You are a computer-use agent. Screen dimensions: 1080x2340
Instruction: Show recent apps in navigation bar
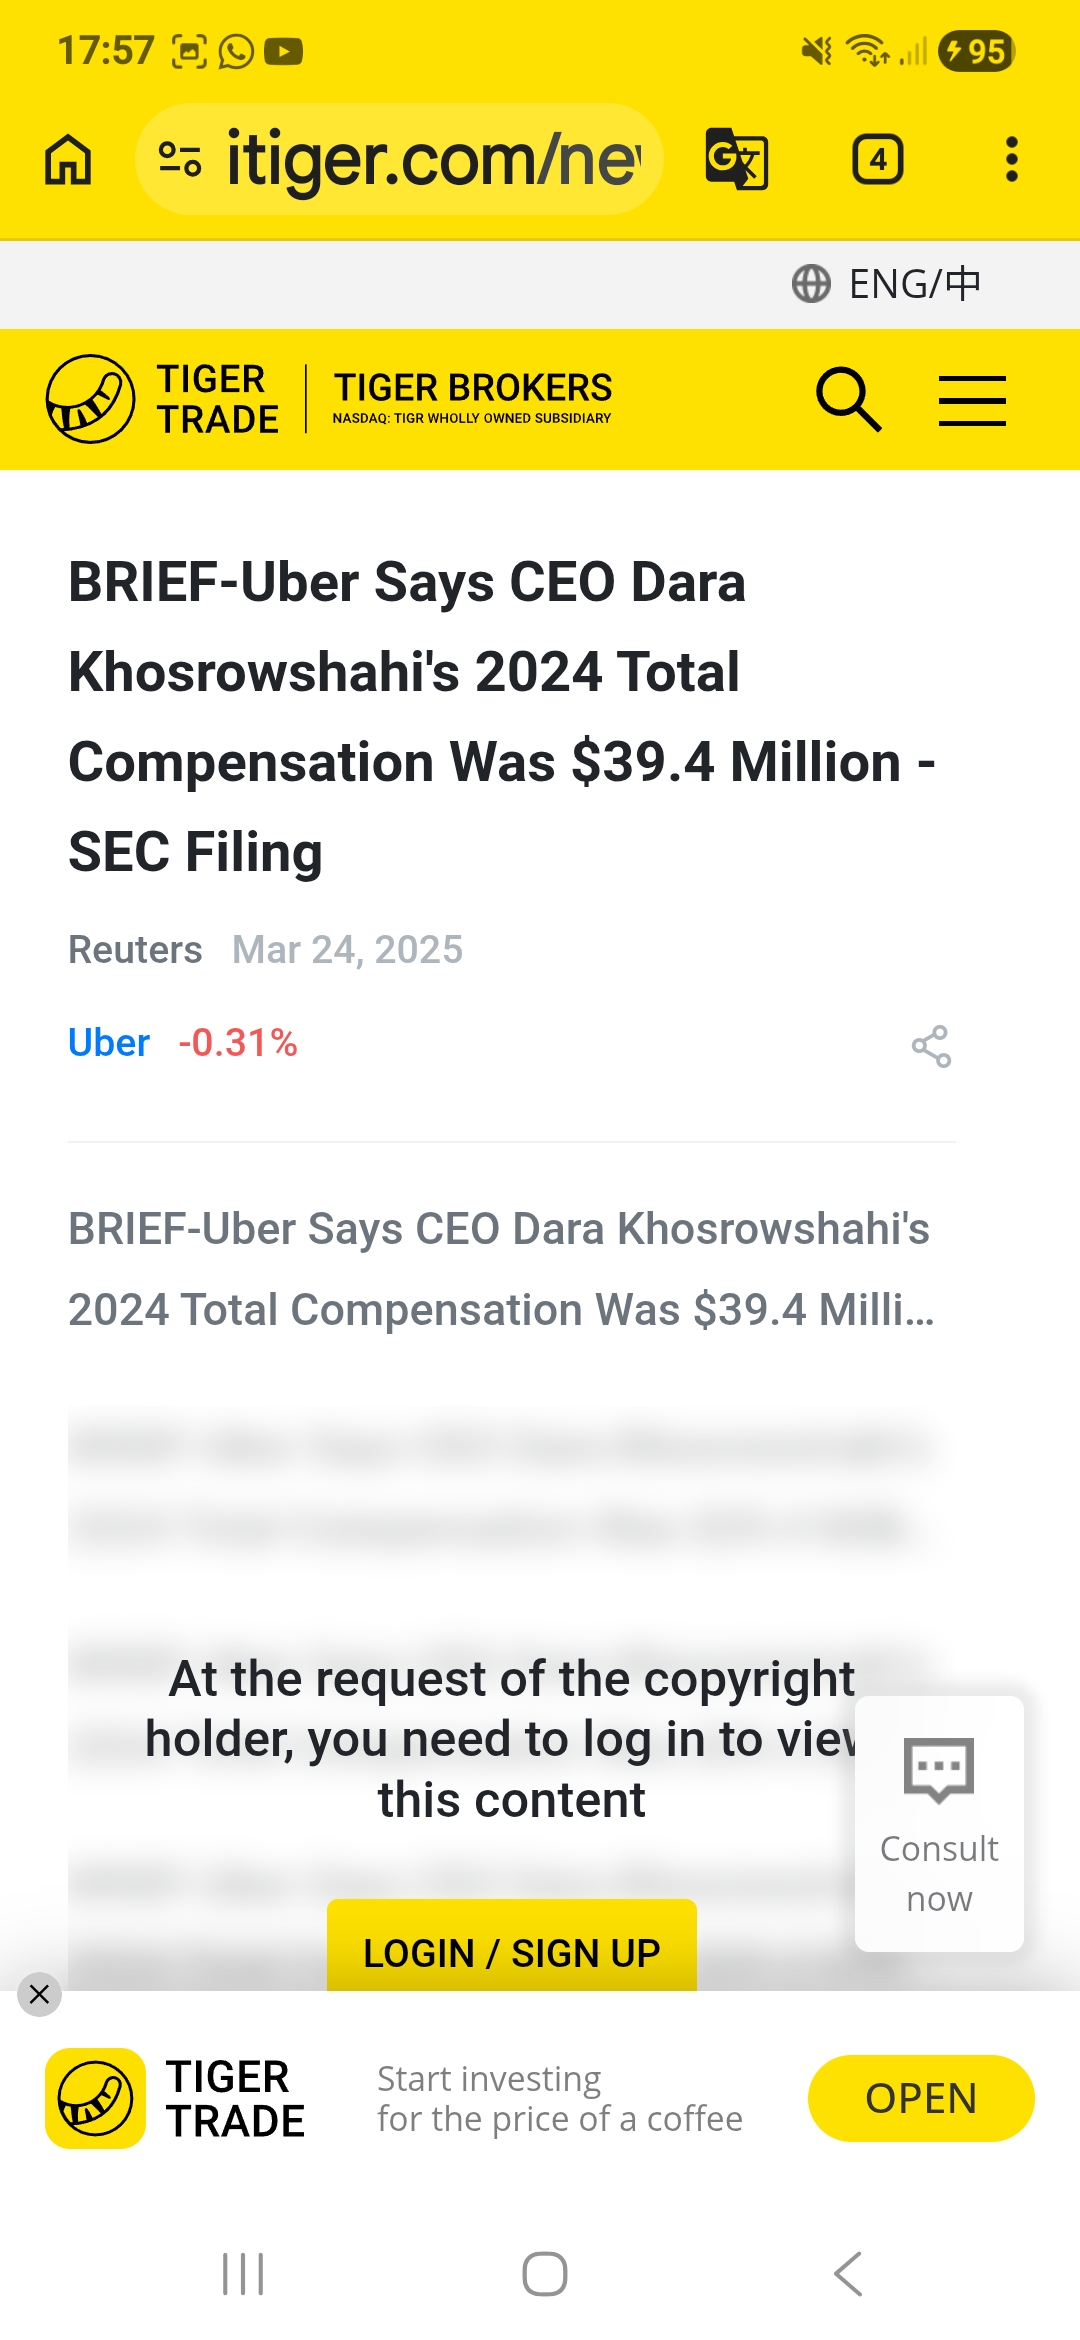click(243, 2274)
